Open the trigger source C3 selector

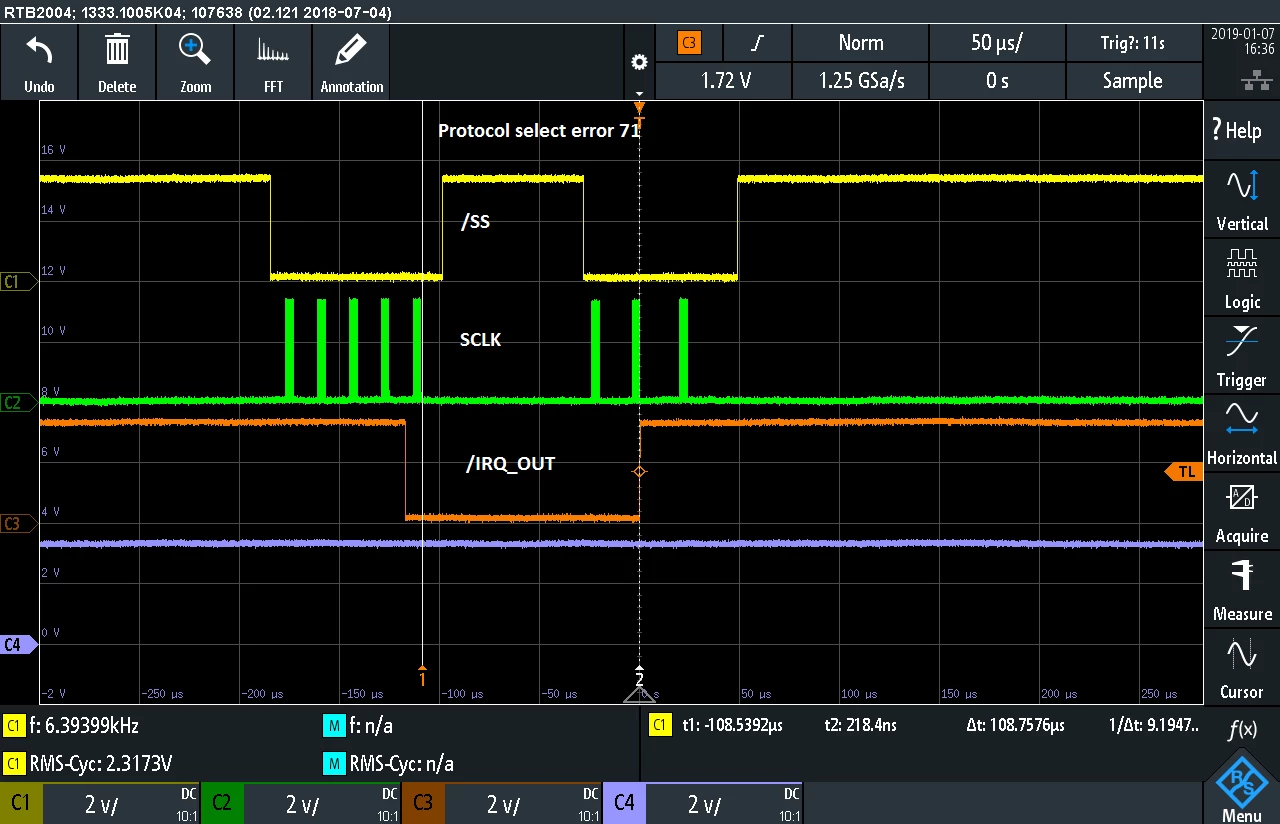pos(688,43)
